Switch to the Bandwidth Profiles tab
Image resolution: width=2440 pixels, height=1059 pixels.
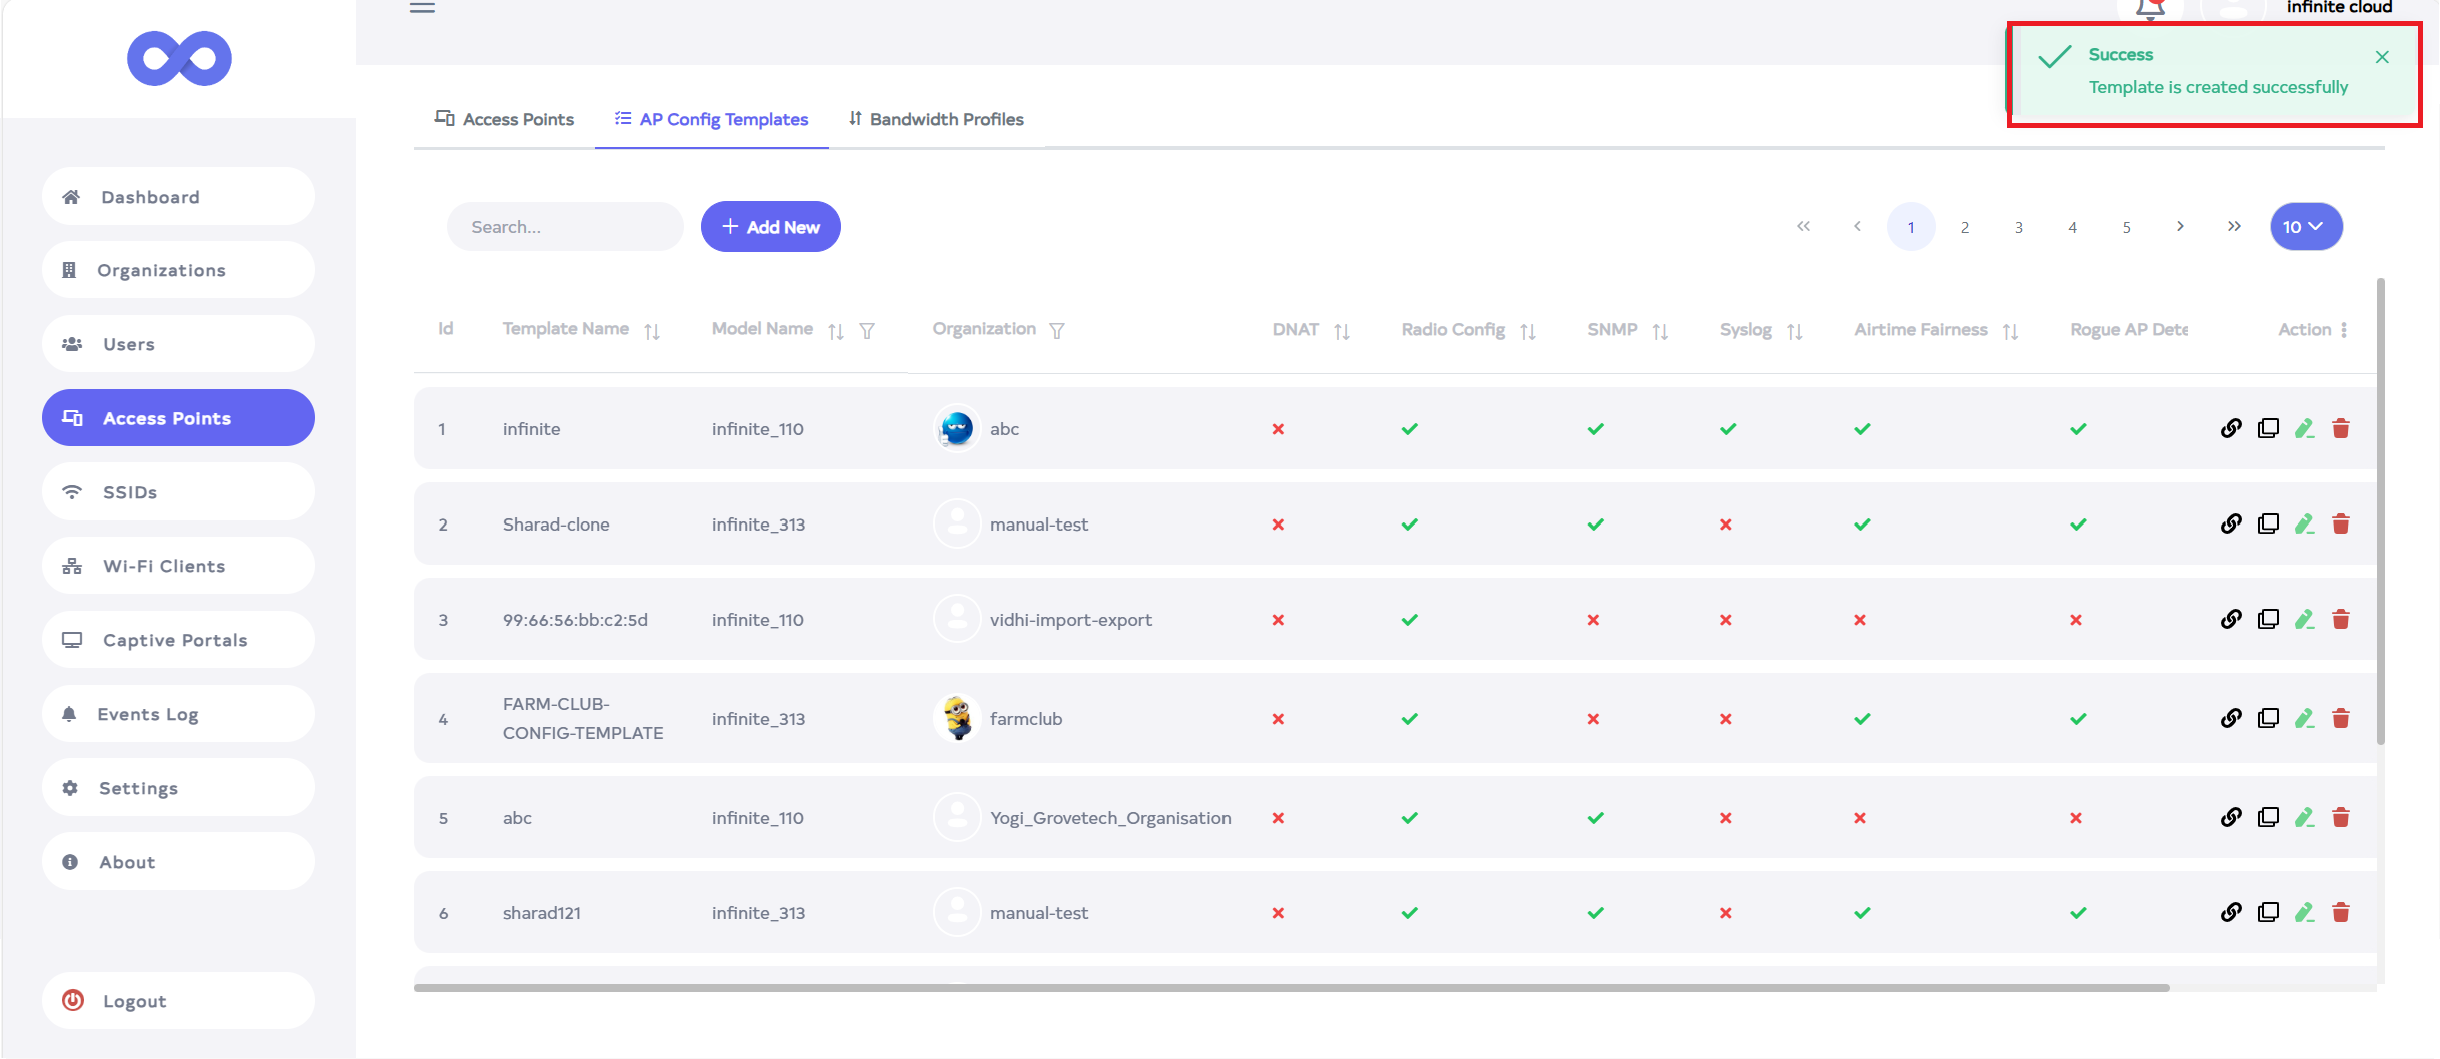click(936, 119)
